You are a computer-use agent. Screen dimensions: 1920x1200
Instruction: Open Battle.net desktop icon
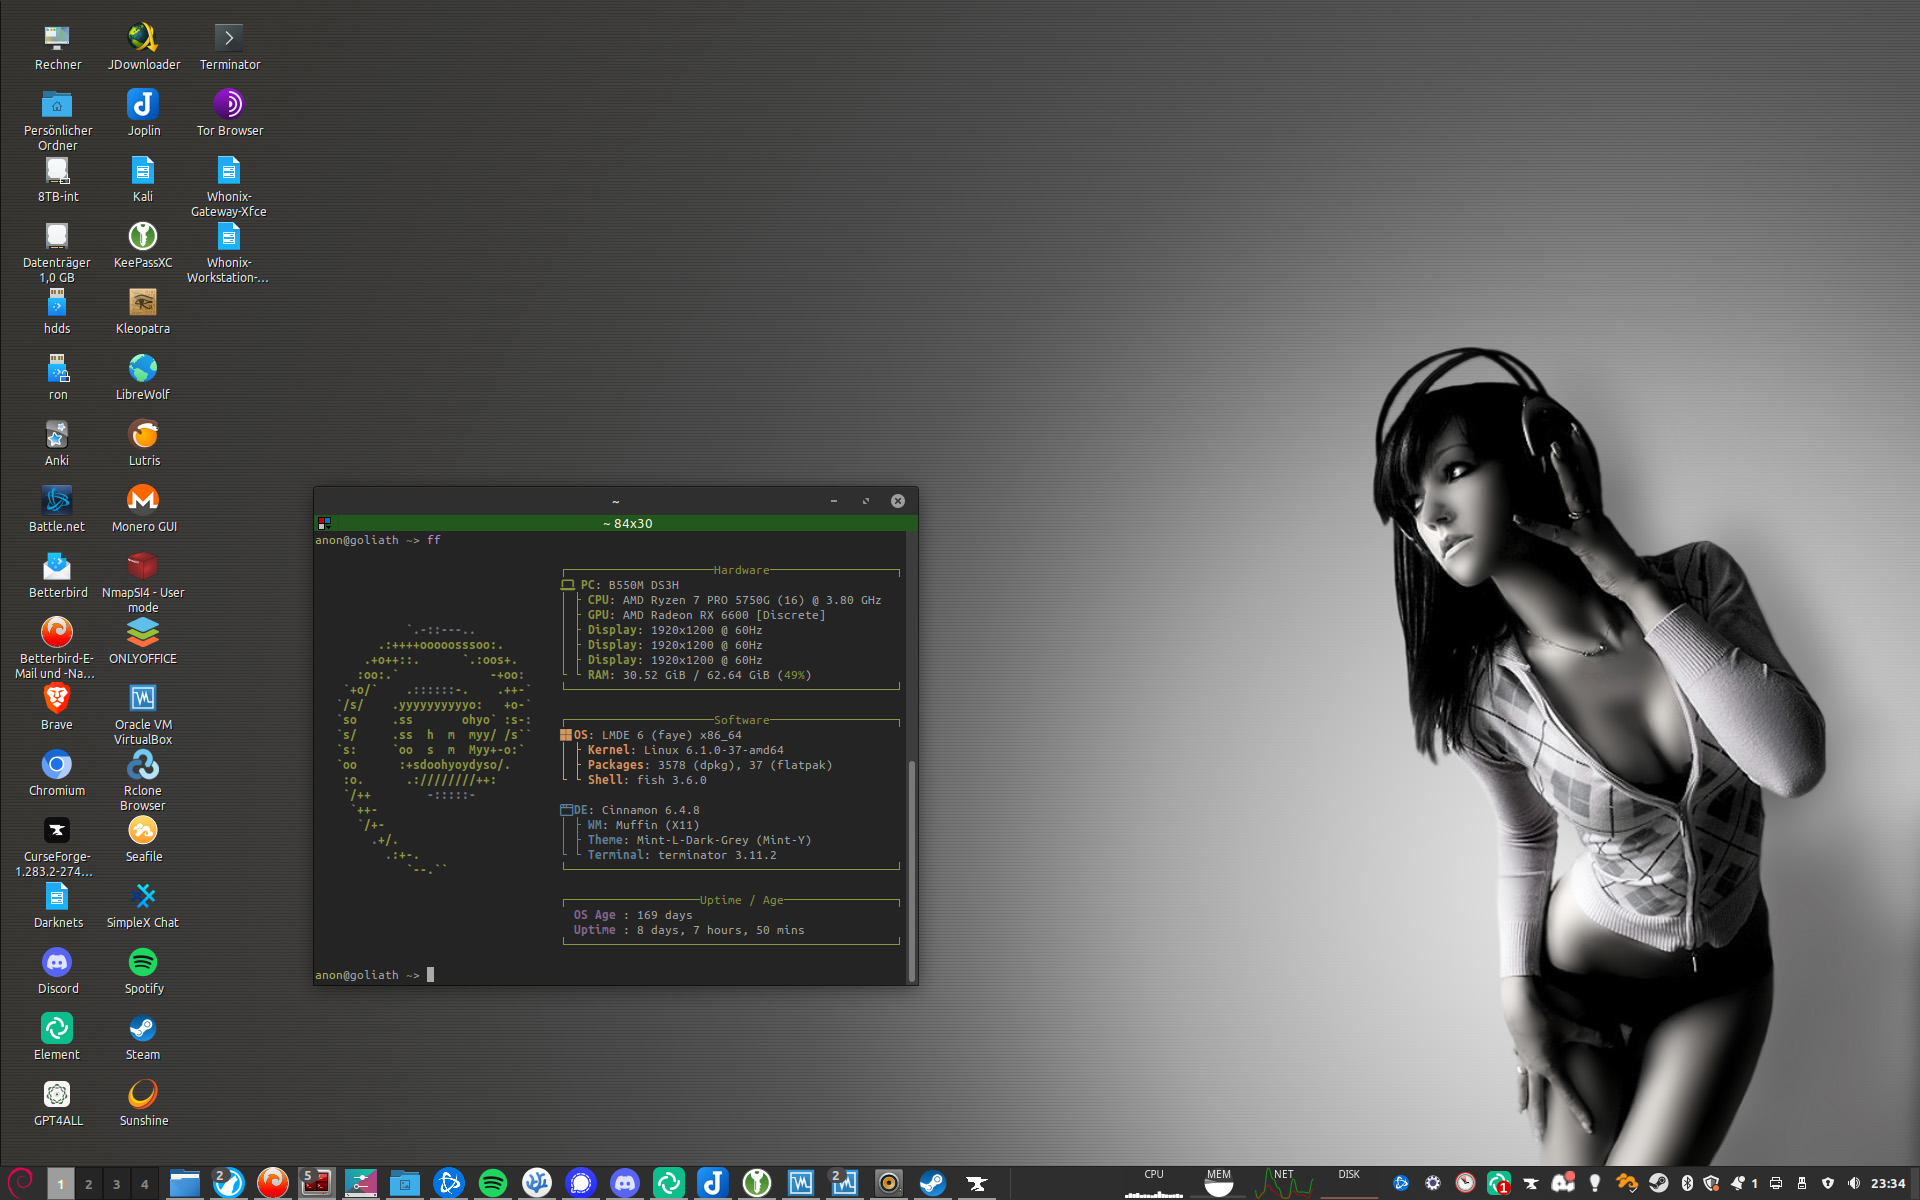(x=57, y=510)
